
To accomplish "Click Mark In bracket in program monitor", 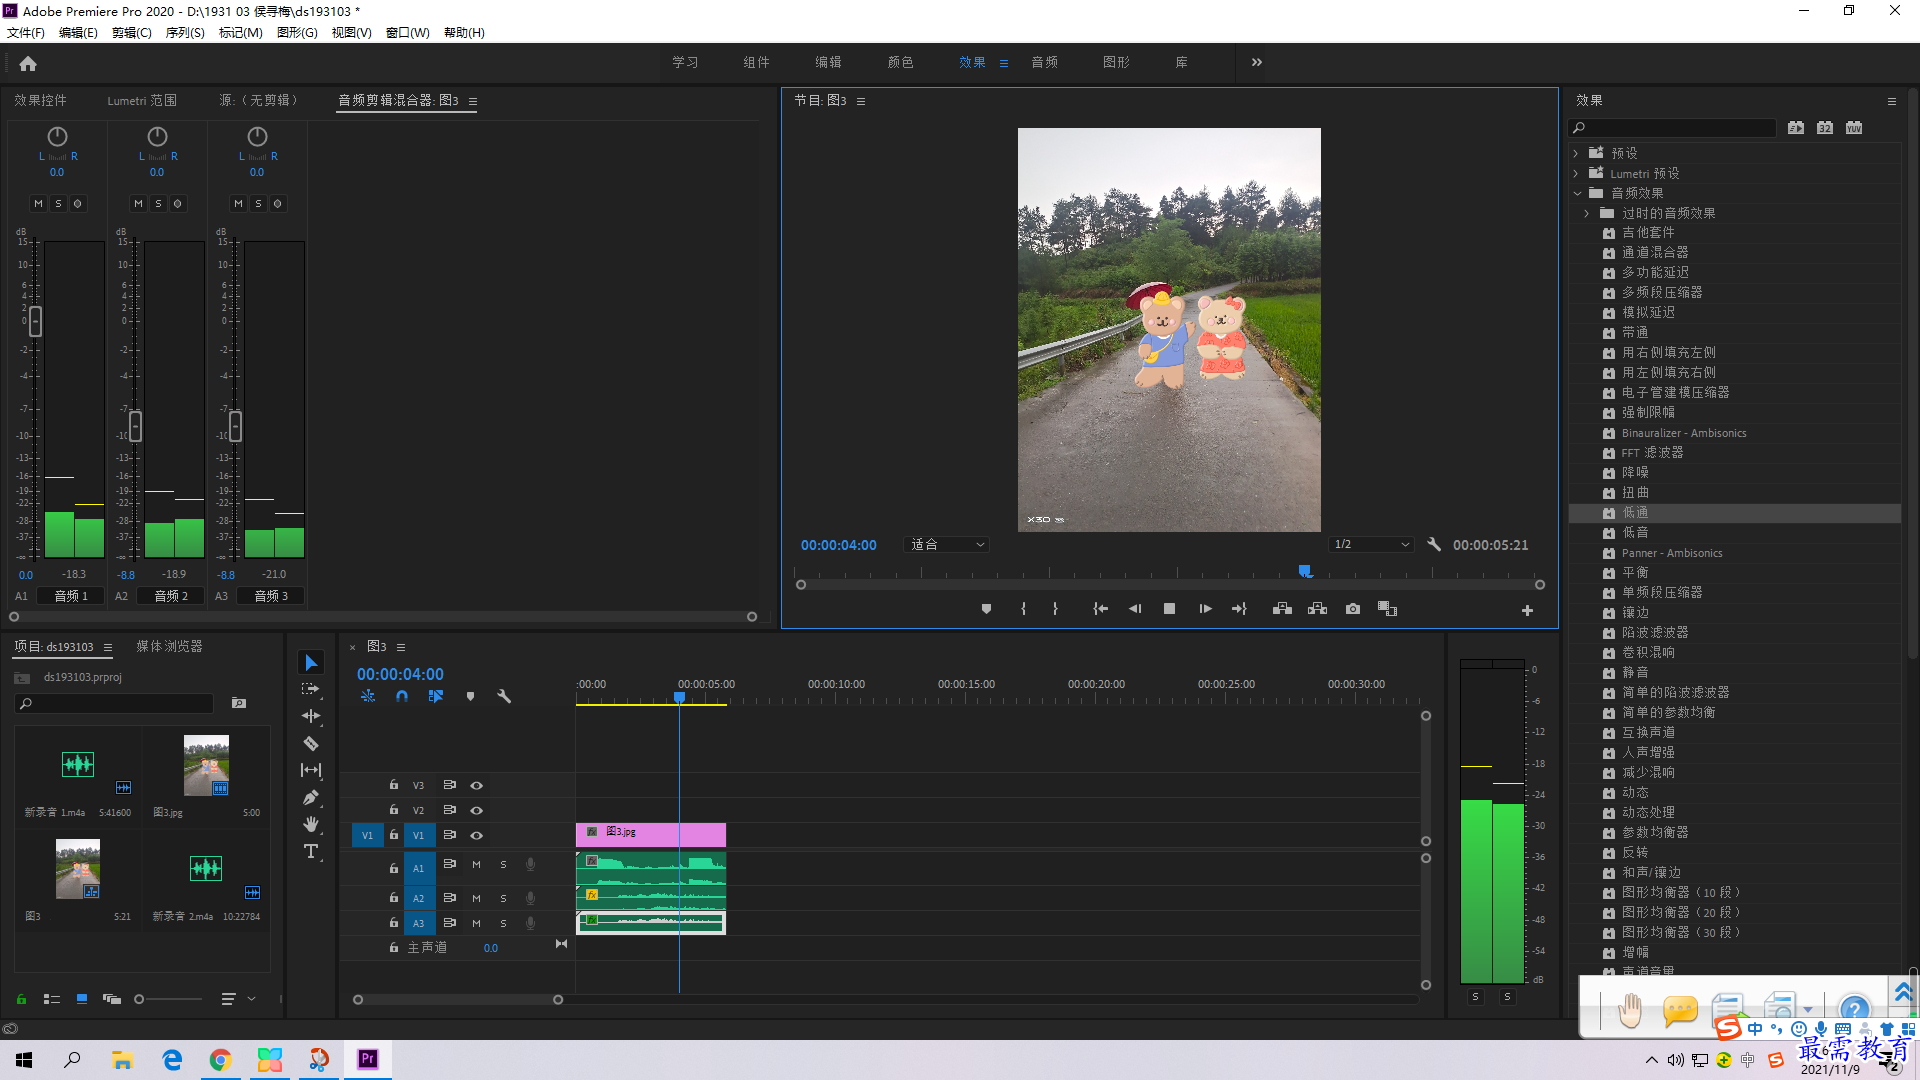I will (x=1023, y=609).
